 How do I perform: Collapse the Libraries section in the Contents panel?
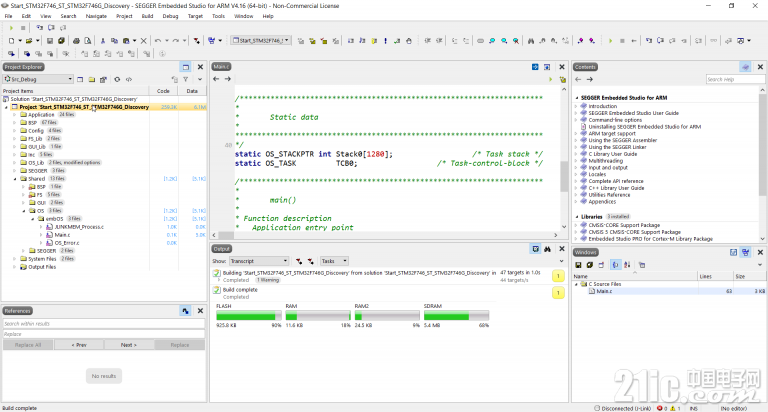(x=577, y=217)
